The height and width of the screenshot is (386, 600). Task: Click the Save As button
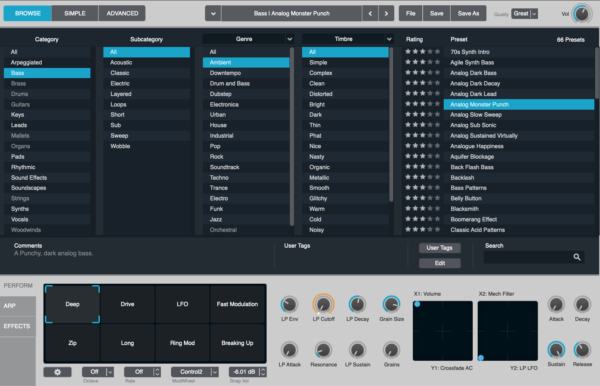click(x=468, y=13)
